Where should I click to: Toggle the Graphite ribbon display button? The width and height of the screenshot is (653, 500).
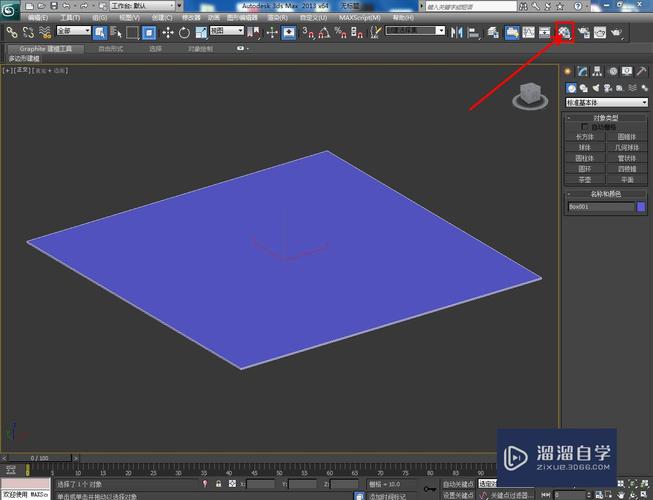point(512,32)
